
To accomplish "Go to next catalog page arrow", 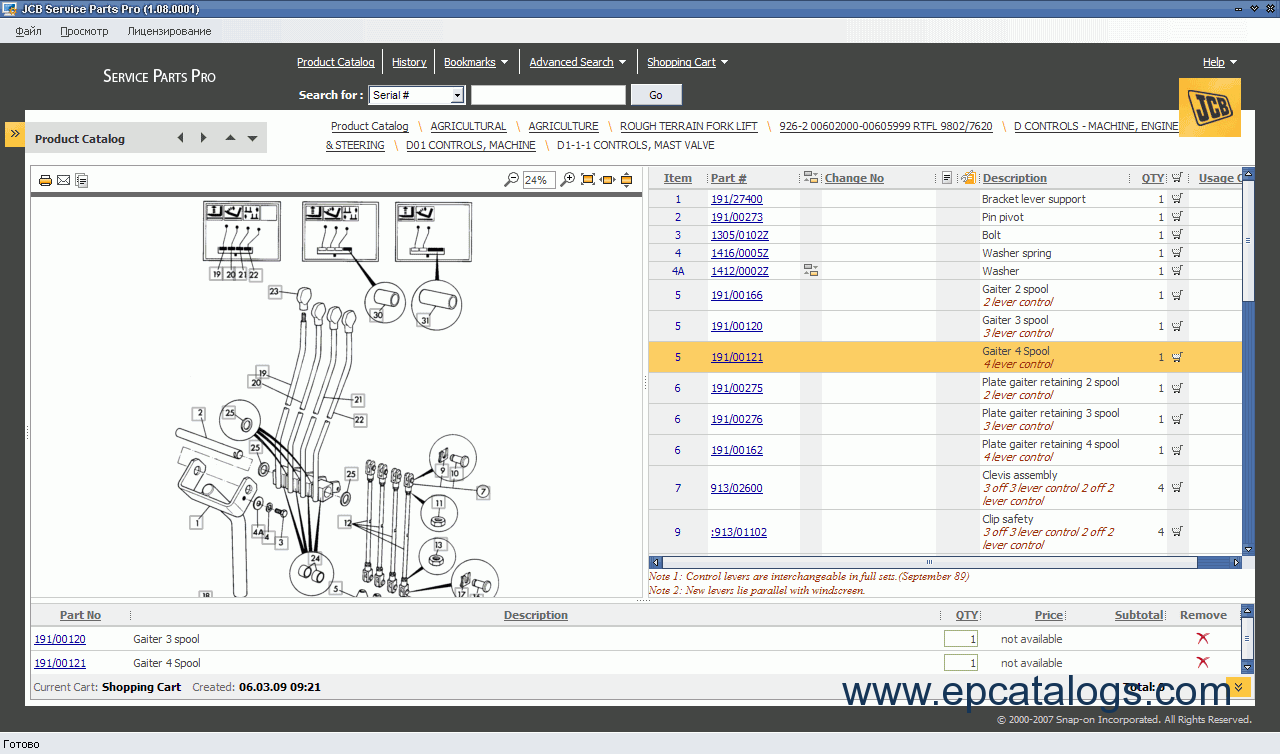I will pyautogui.click(x=204, y=138).
